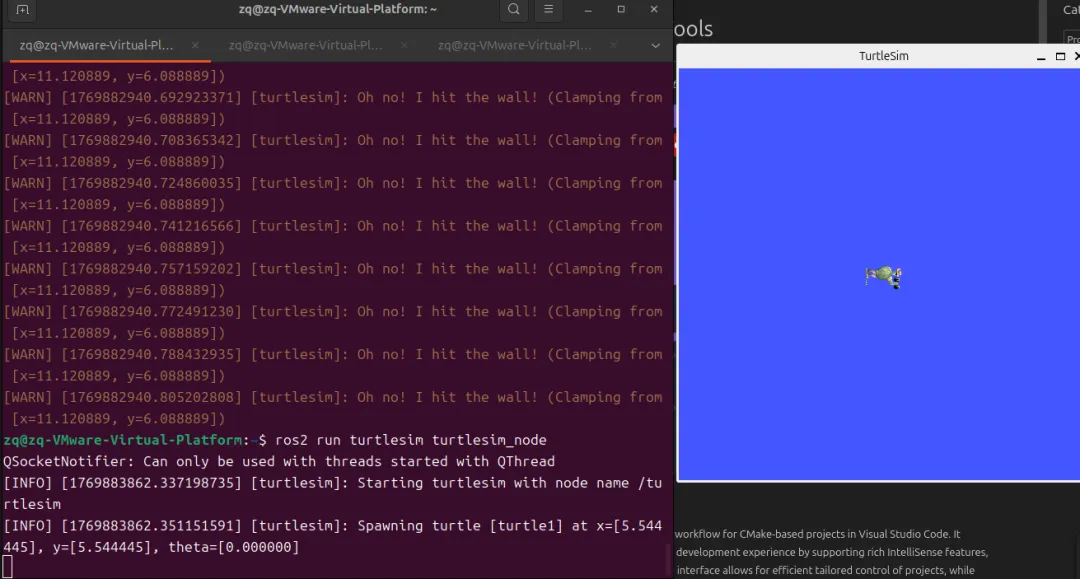Expand the terminal tab list dropdown

coord(655,45)
